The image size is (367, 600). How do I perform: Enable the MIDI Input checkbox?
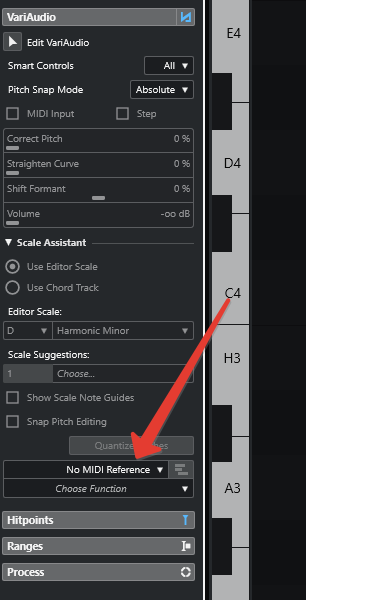coord(13,114)
